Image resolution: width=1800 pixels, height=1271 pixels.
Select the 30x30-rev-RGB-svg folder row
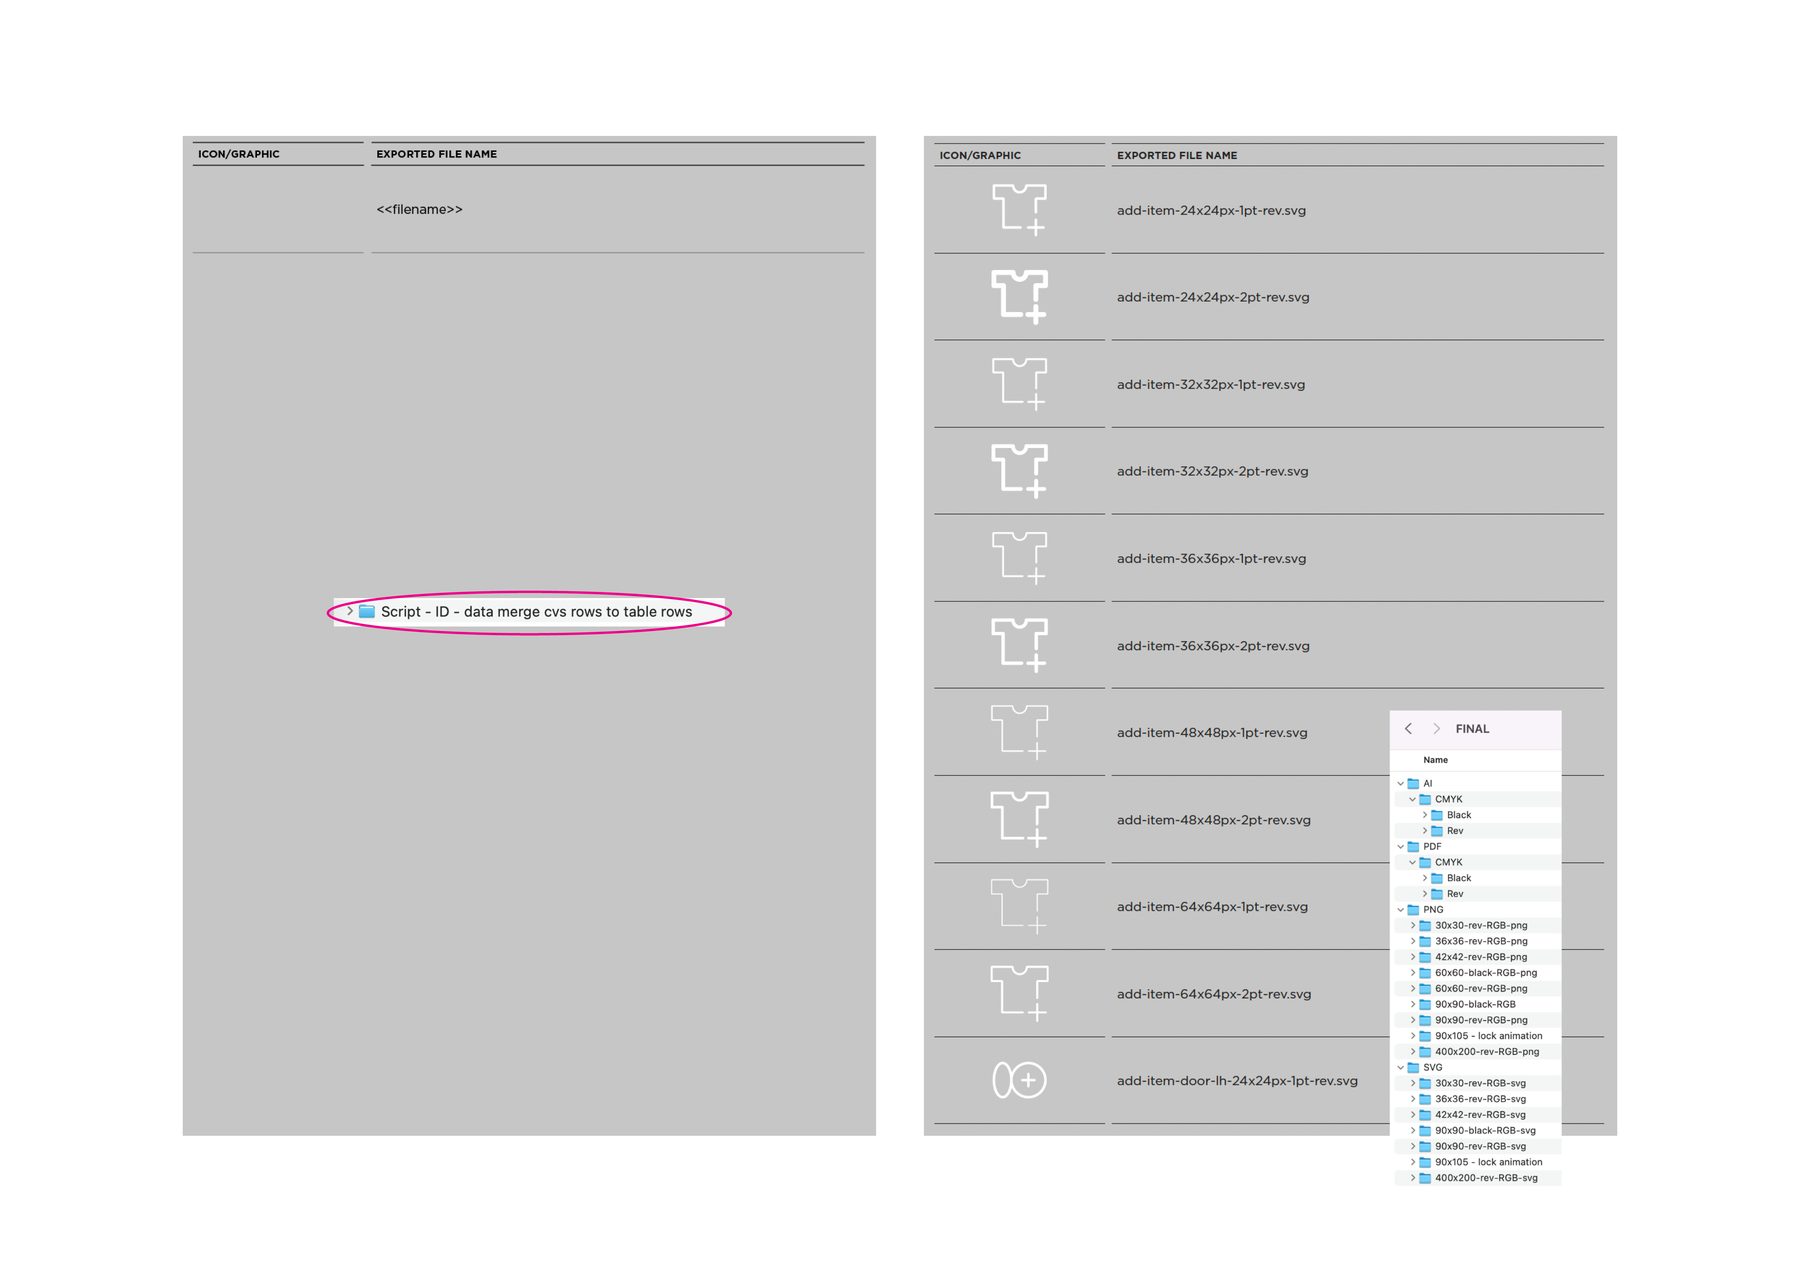pyautogui.click(x=1476, y=1084)
